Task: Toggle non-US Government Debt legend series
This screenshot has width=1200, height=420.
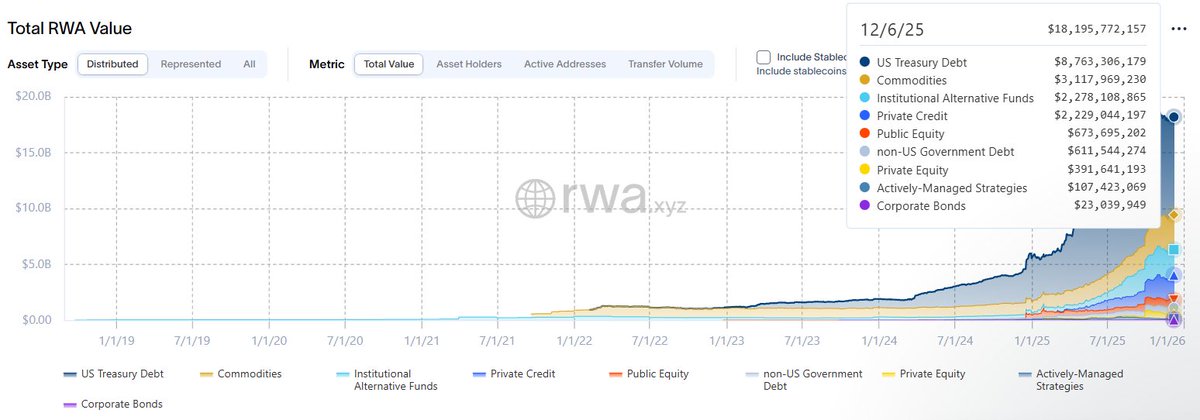Action: point(806,380)
